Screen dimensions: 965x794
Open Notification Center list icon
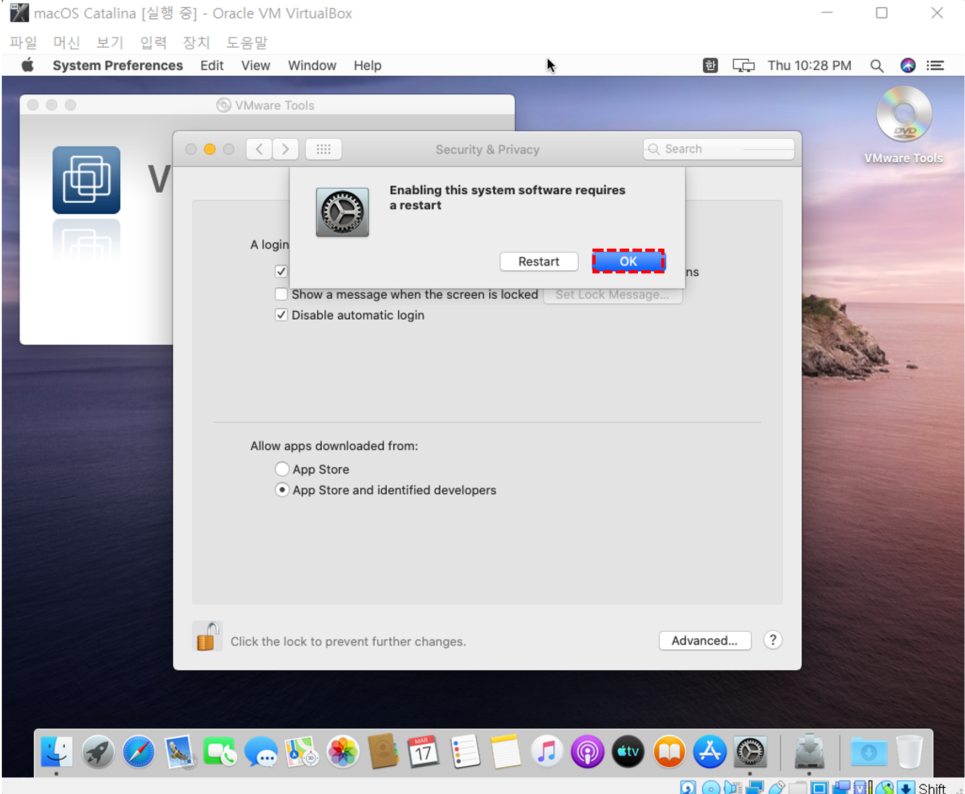coord(935,65)
